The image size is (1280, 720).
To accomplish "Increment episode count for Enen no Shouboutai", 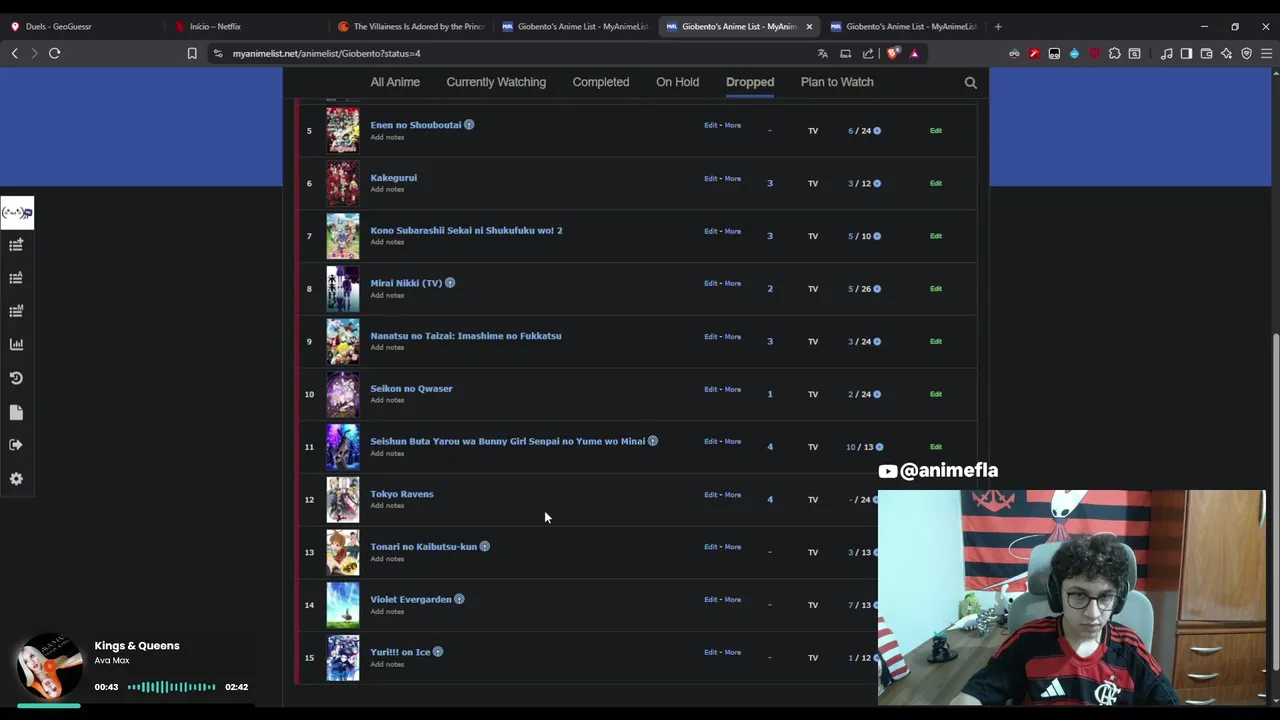I will (x=877, y=131).
